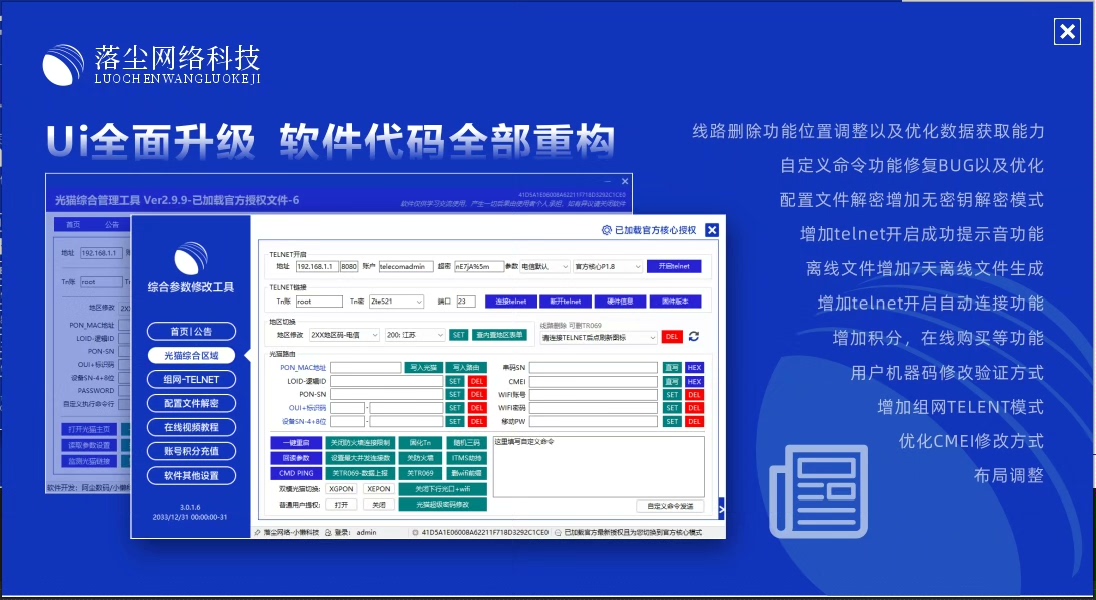Click the telecomadmin account input field

405,266
